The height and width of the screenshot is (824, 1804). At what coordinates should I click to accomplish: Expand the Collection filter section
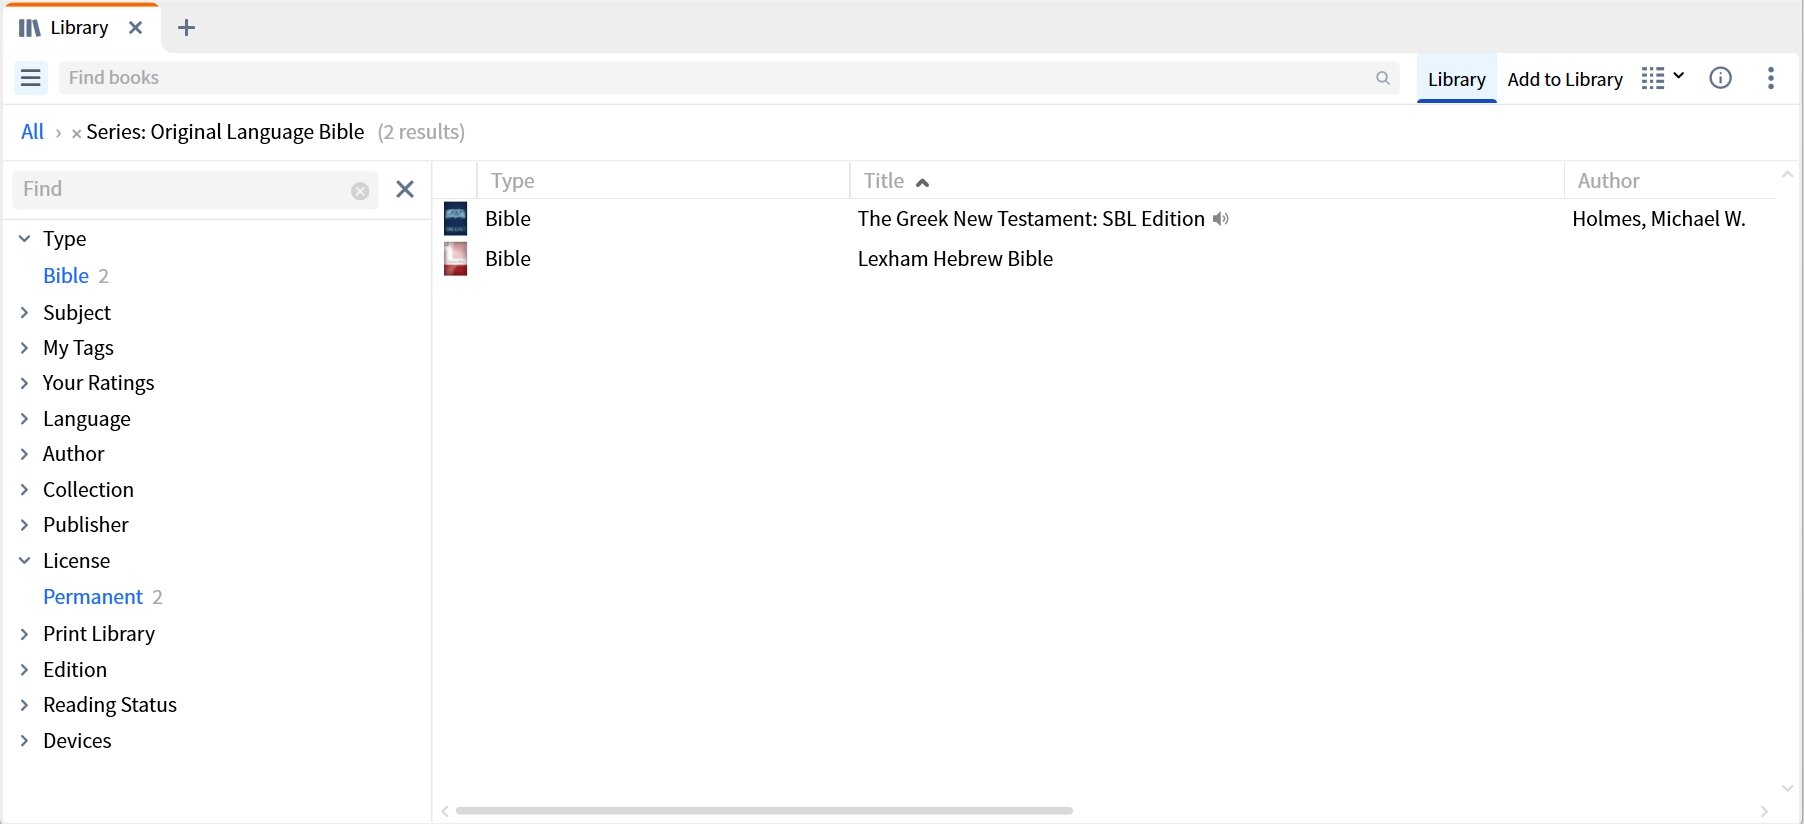(x=25, y=490)
